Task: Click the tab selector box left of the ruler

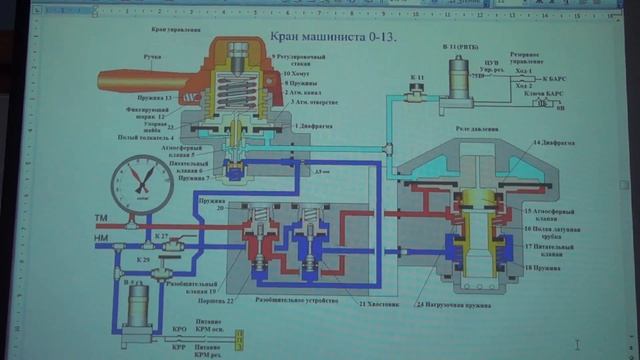Action: coord(37,11)
